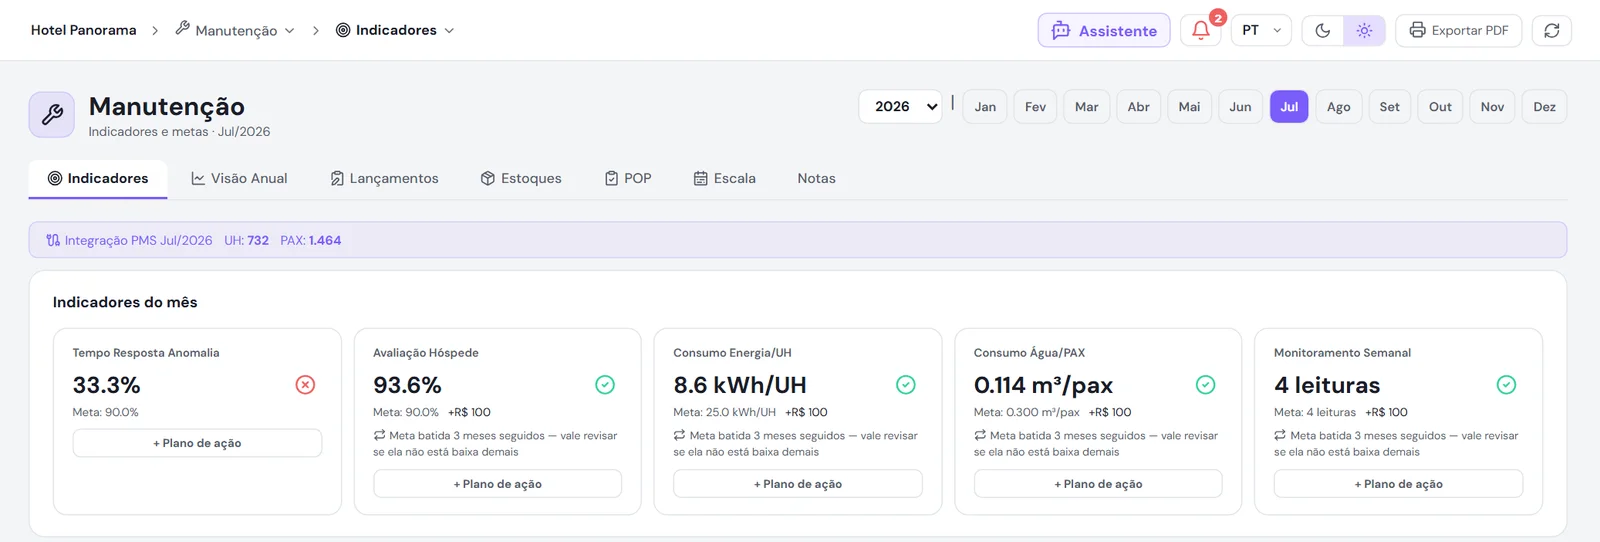Select the Jun month button
The image size is (1600, 542).
pyautogui.click(x=1240, y=107)
